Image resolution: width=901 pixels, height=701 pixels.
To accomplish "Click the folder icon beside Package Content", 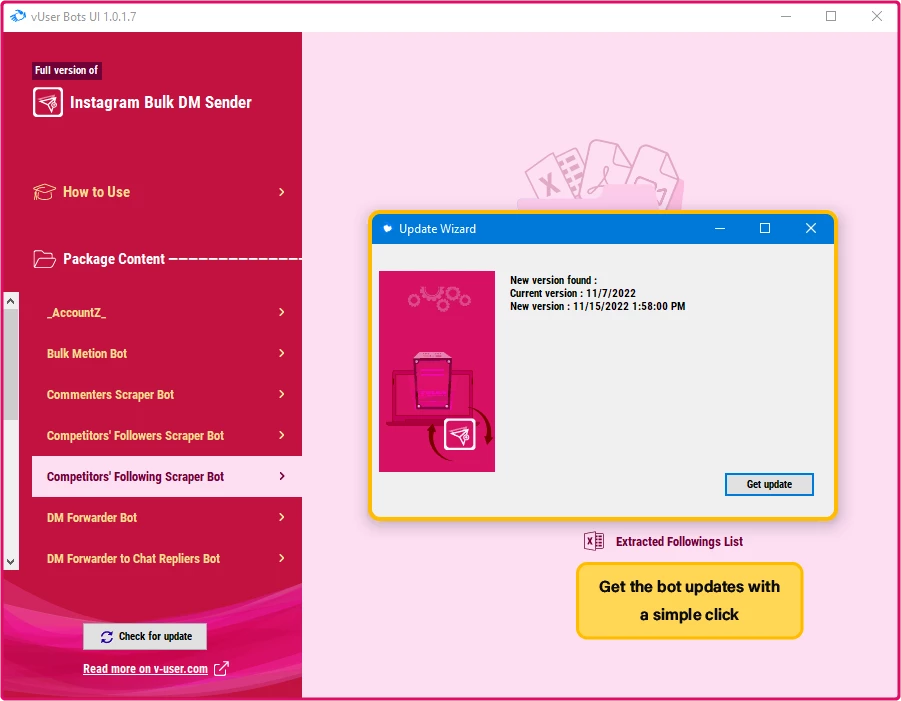I will point(44,259).
